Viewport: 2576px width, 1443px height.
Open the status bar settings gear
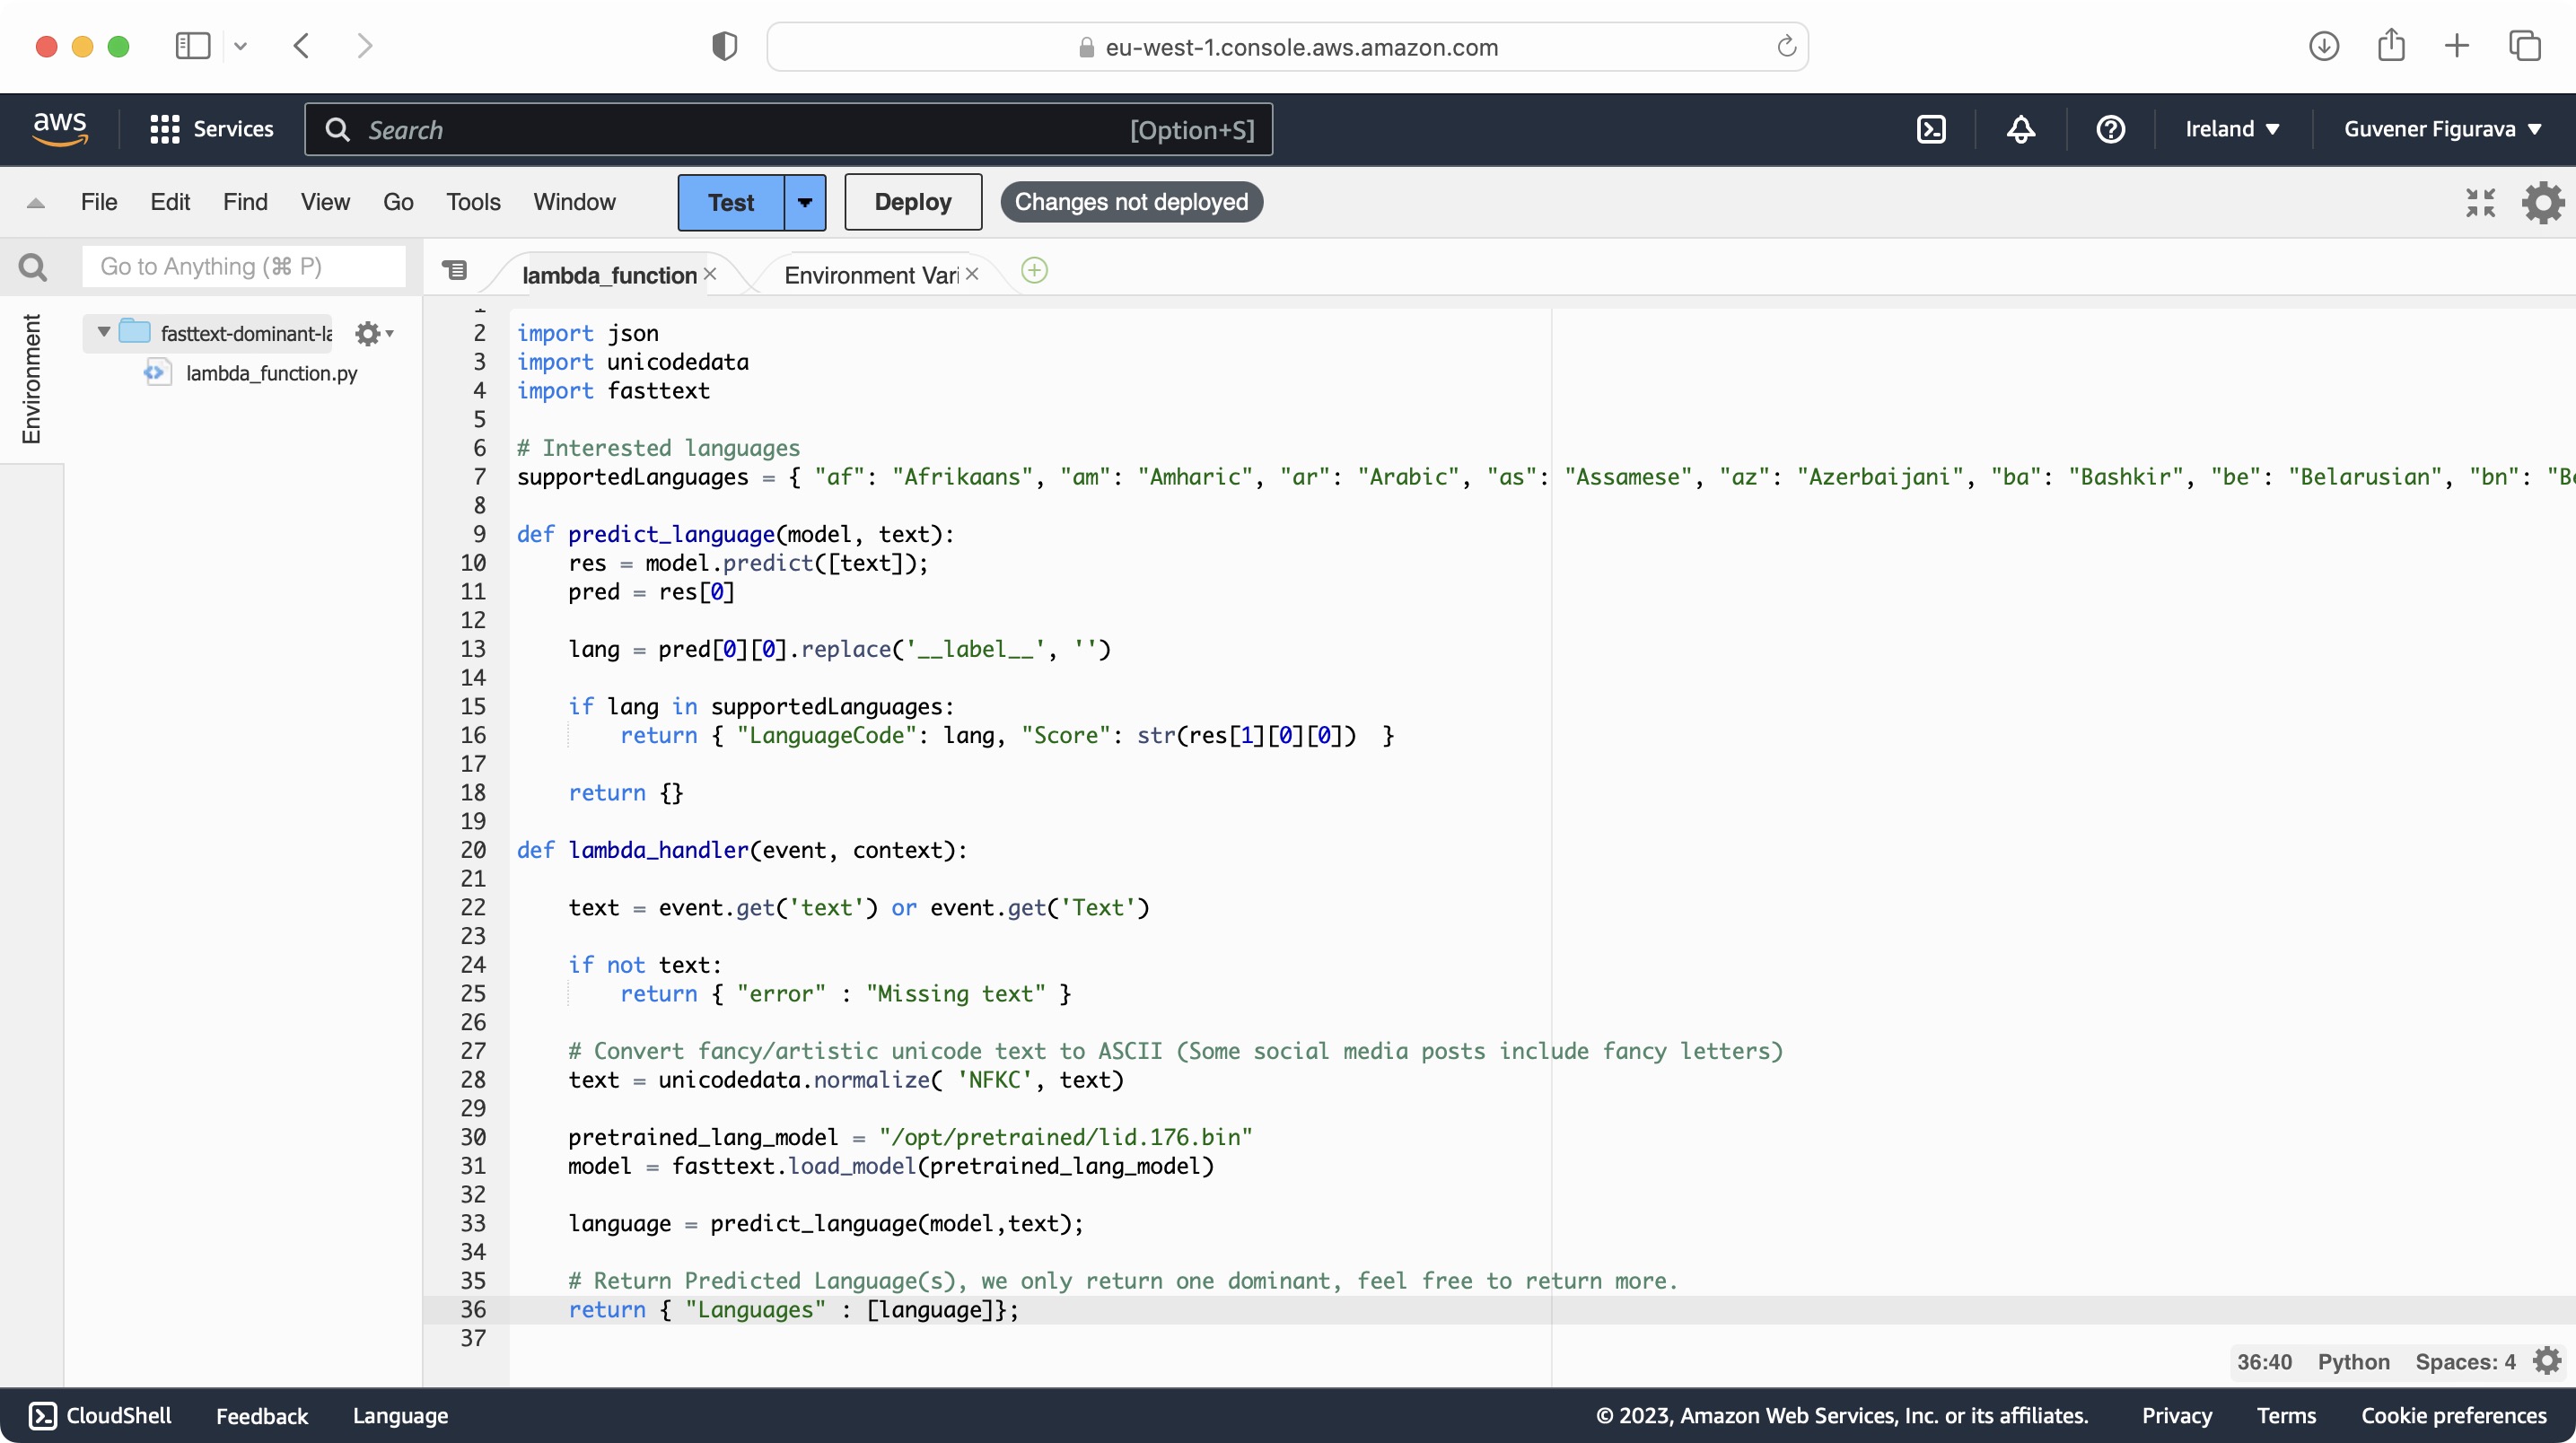pos(2547,1361)
